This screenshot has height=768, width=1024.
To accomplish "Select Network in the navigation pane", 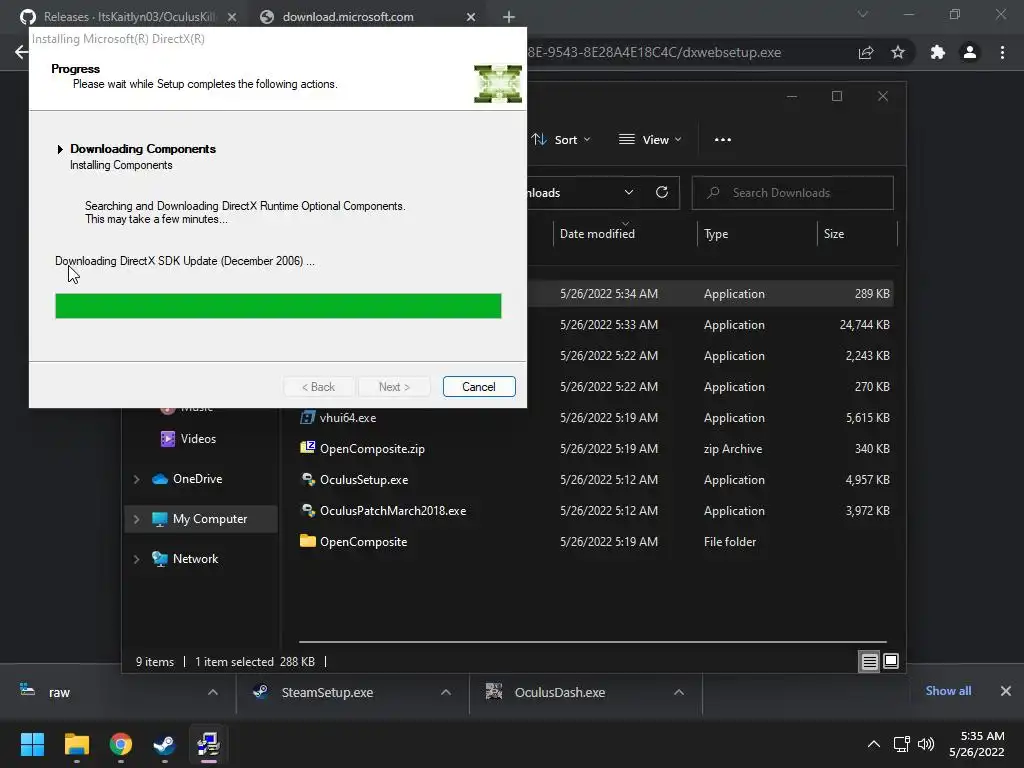I will tap(195, 559).
